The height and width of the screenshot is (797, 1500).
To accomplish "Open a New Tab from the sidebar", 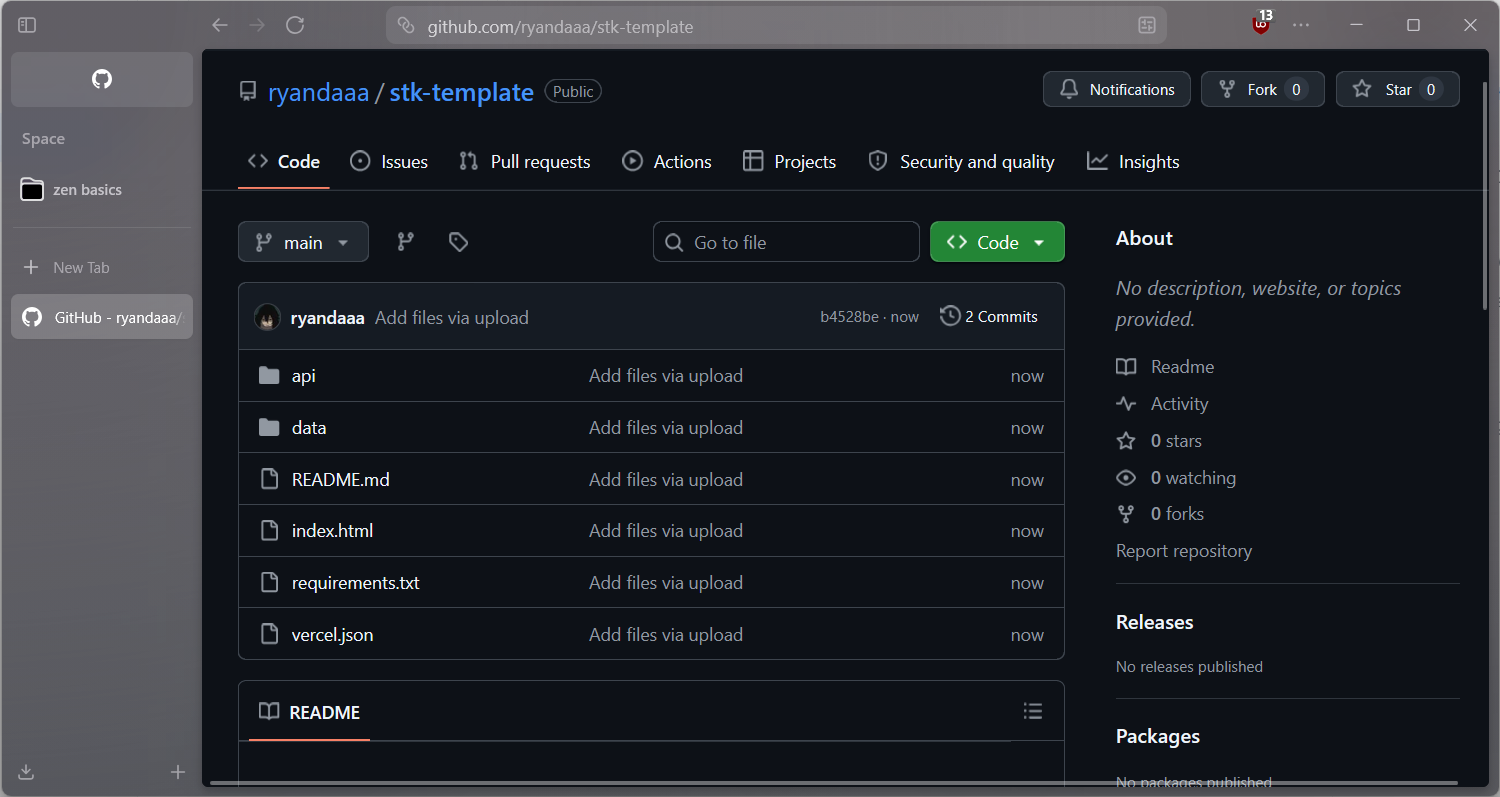I will 102,267.
